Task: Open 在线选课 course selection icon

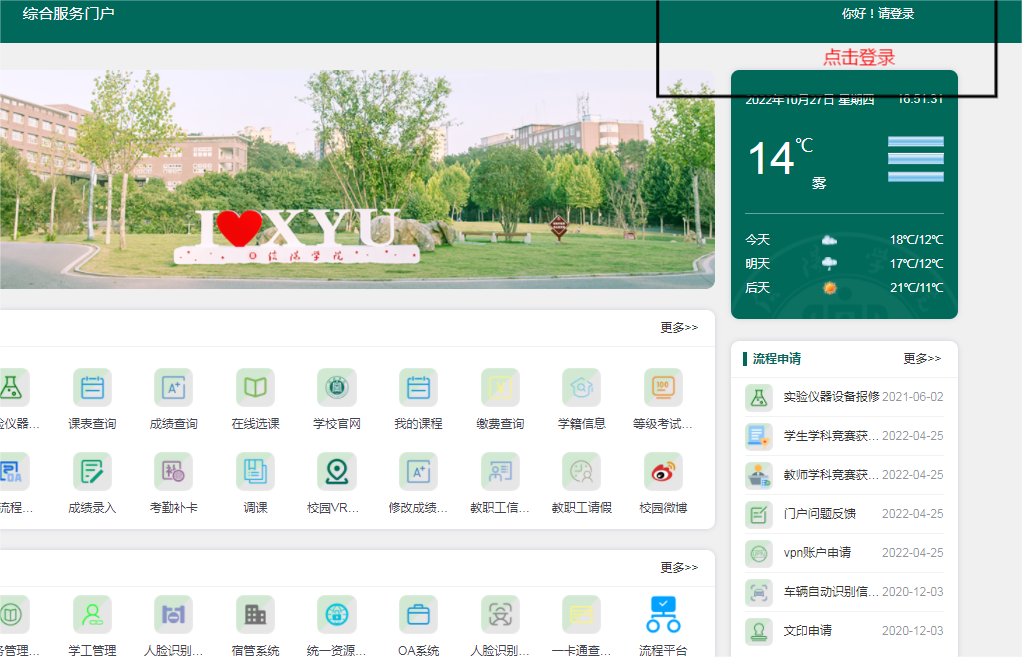Action: 255,388
